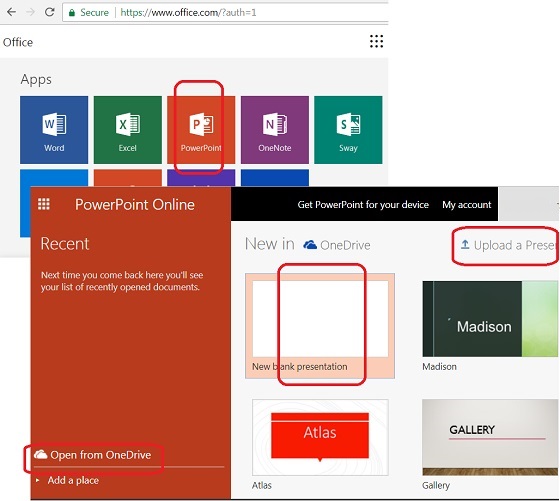Click Get PowerPoint for your device
560x501 pixels.
363,205
